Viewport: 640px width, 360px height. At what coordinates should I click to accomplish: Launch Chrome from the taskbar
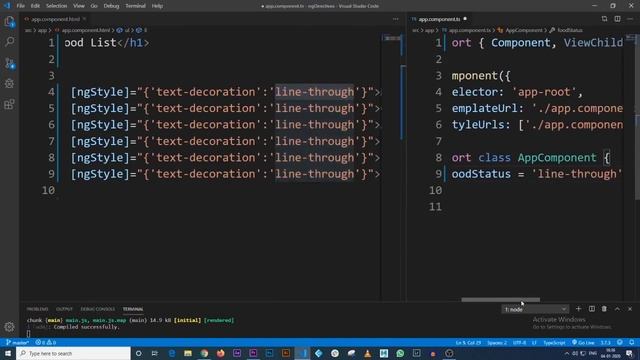tap(204, 353)
